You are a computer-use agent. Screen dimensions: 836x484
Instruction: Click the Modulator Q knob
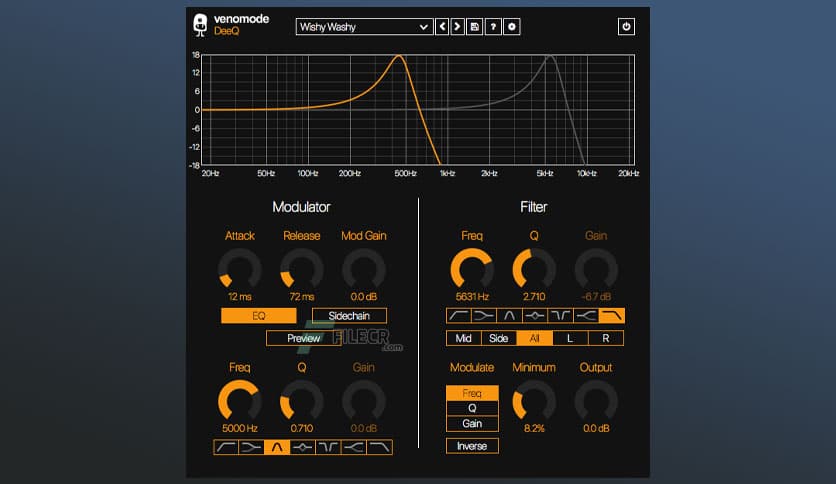302,401
